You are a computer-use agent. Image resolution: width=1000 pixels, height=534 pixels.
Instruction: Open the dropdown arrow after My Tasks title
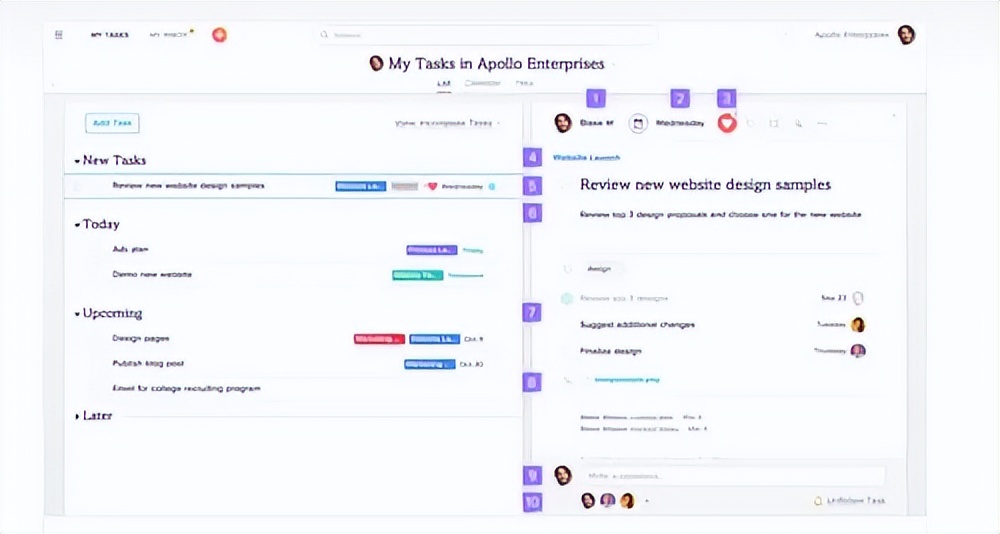(613, 64)
